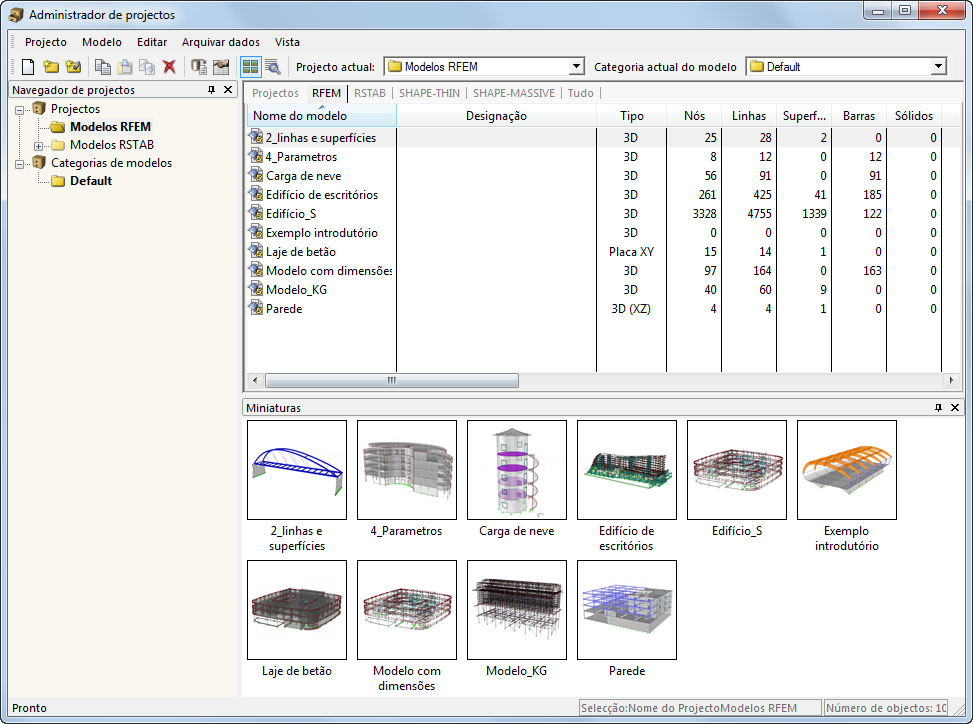Click model icon beside Parede row
The image size is (973, 724).
click(256, 308)
